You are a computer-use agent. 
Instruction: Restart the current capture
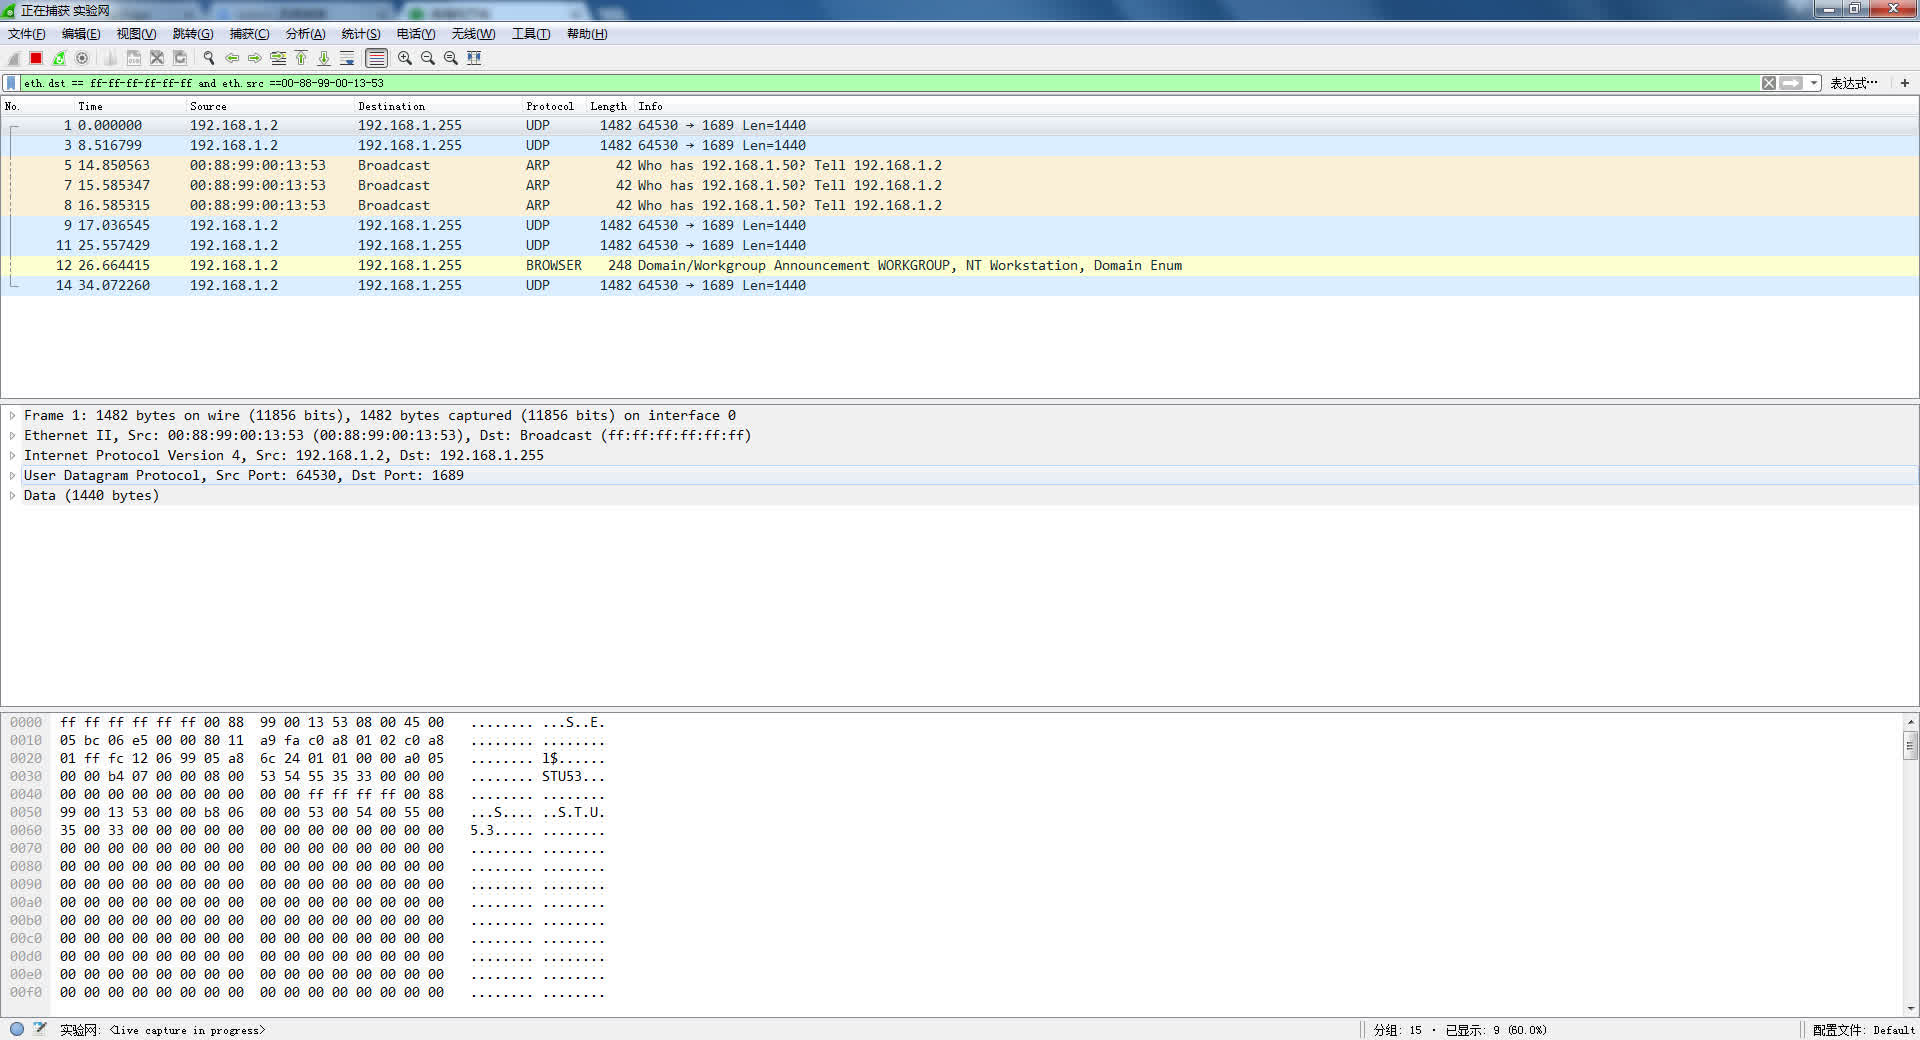59,58
